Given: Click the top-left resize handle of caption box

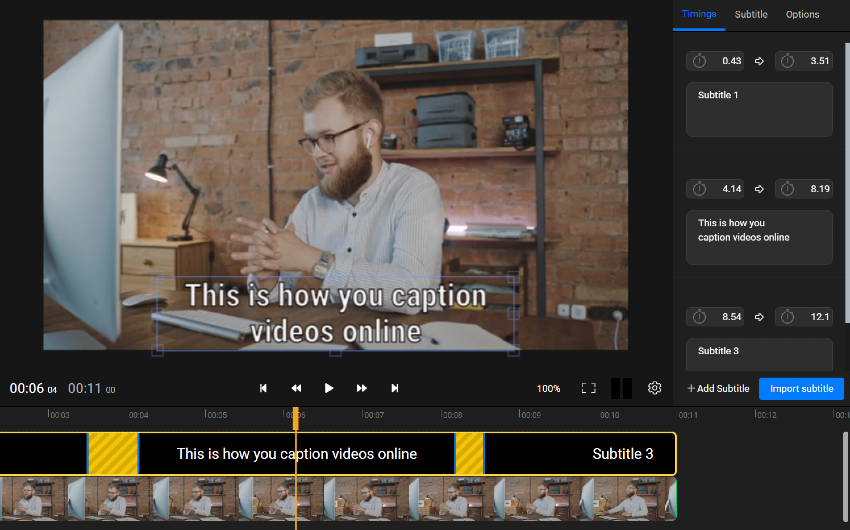Looking at the screenshot, I should 157,278.
